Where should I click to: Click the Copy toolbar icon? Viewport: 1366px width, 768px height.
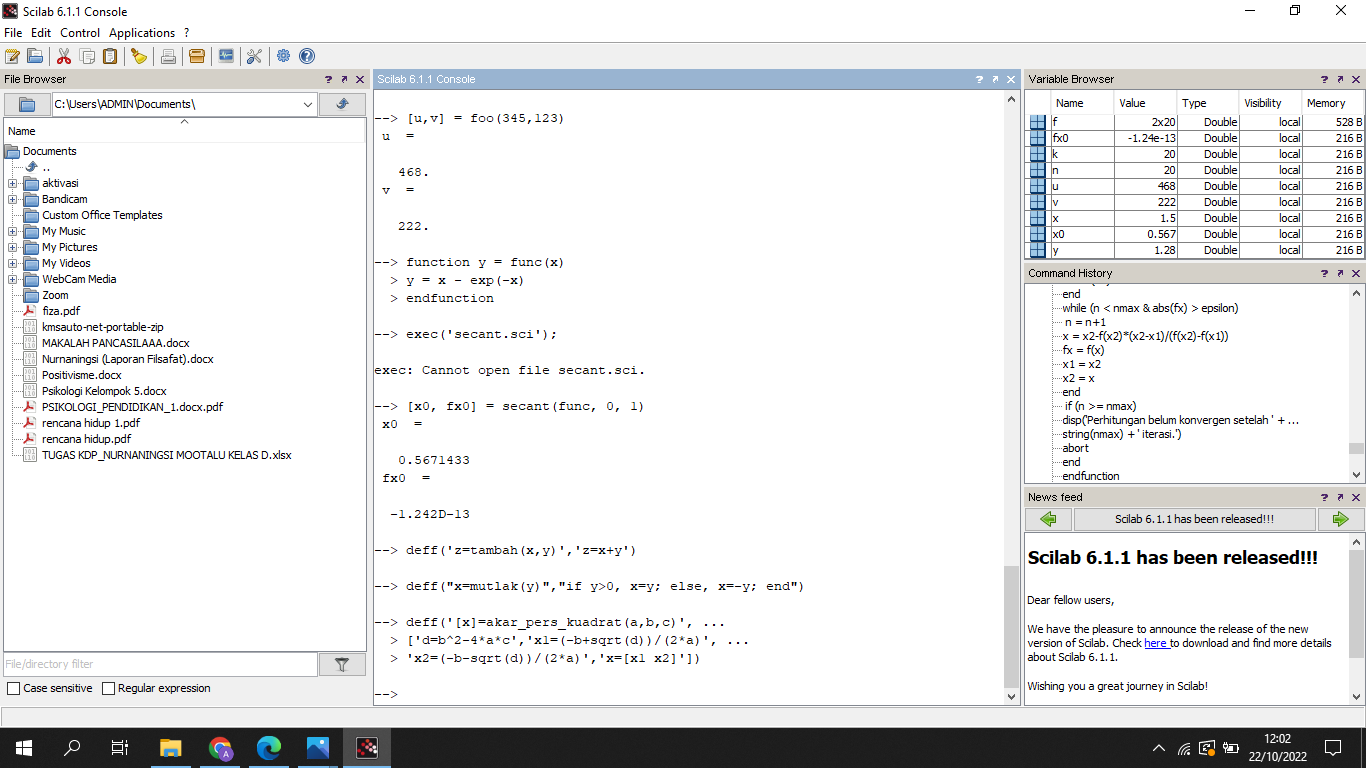pyautogui.click(x=87, y=56)
